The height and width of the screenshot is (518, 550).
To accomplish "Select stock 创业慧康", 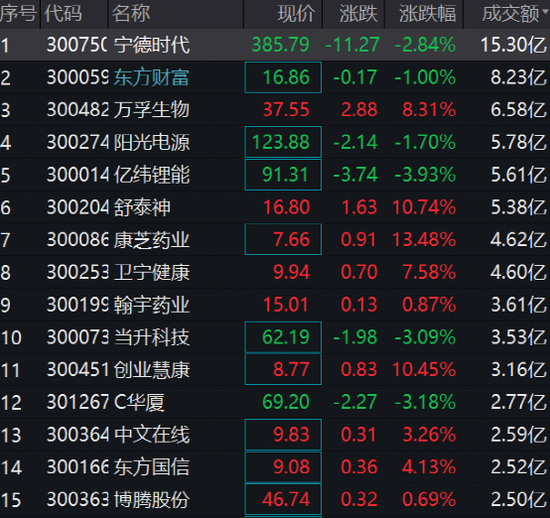I will 152,370.
